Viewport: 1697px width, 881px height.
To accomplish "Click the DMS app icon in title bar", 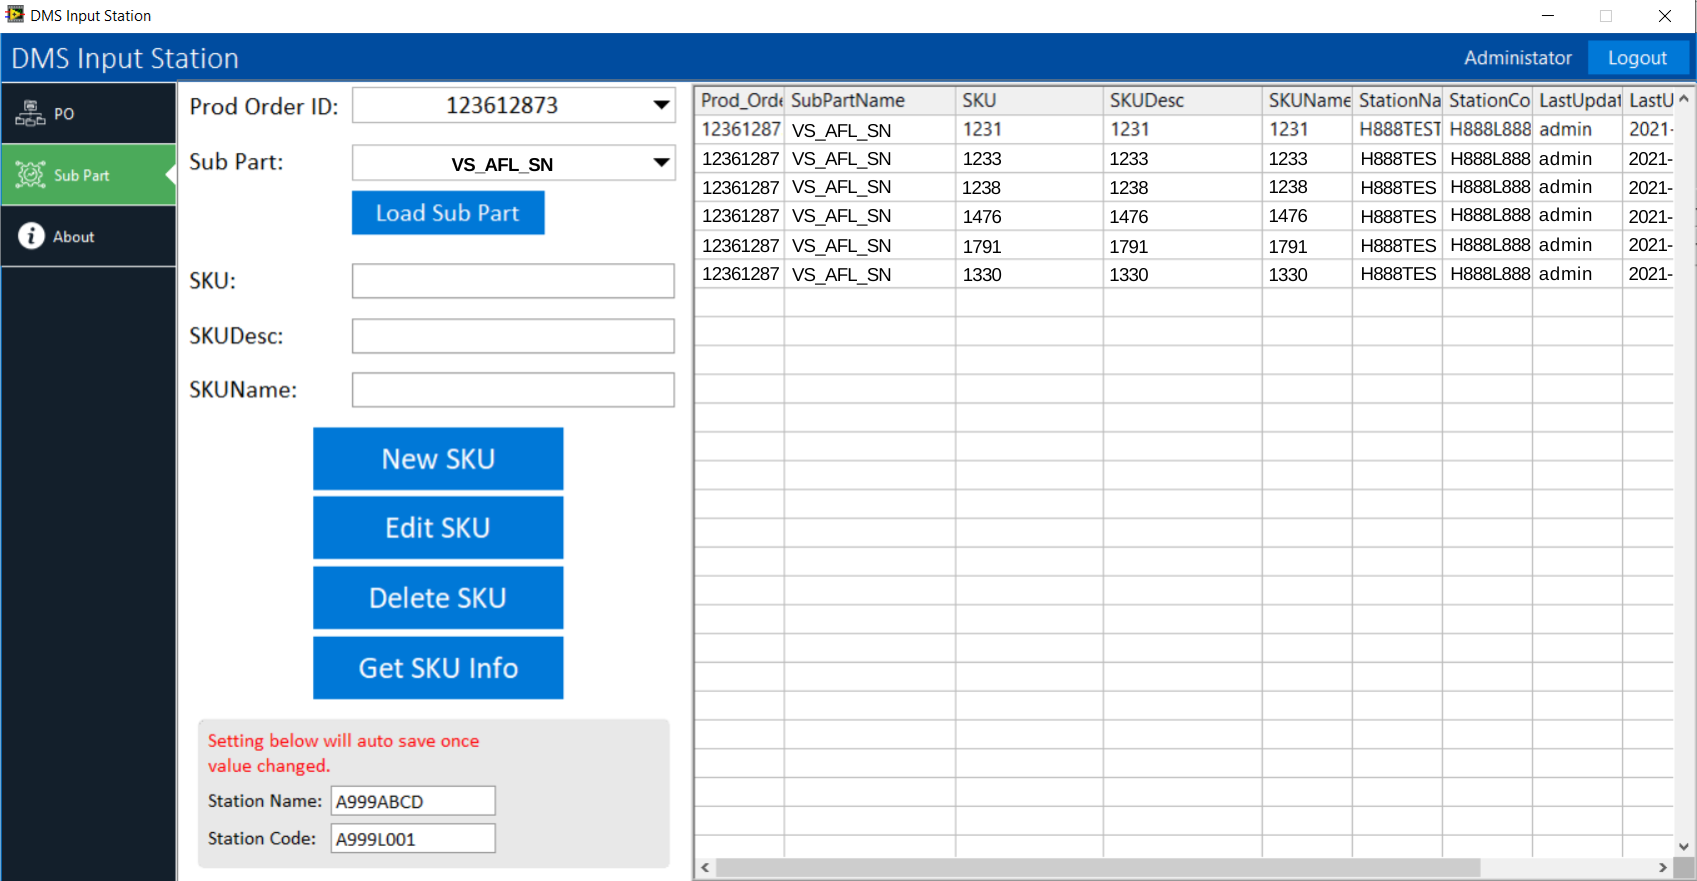I will tap(14, 15).
